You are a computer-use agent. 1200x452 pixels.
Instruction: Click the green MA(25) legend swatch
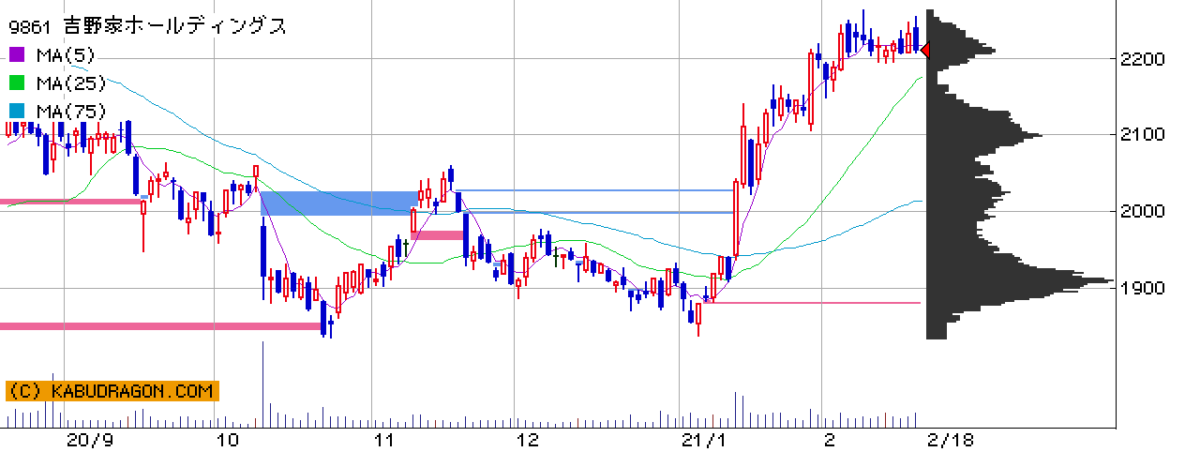[16, 83]
